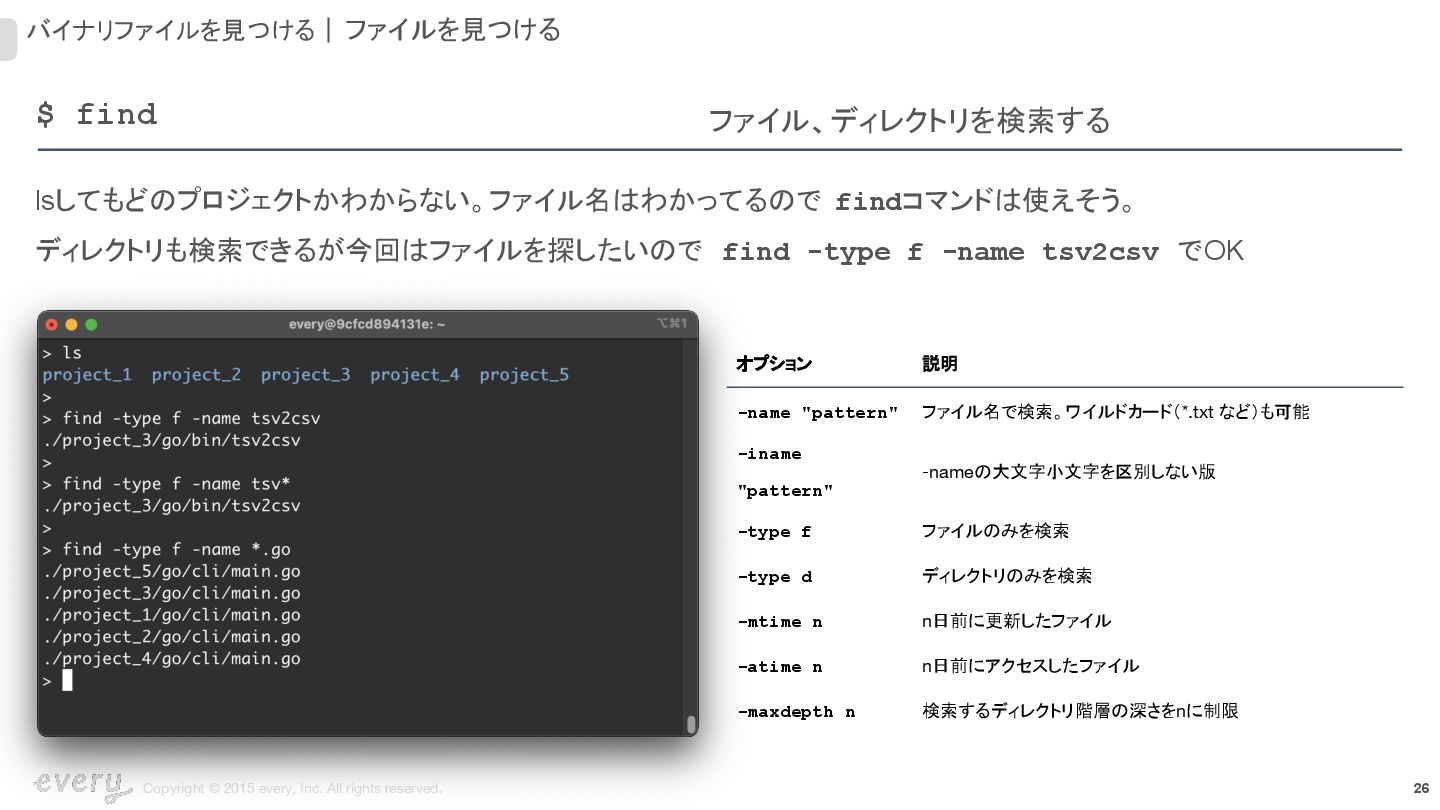
Task: Click description '検索するディレクトリ階層の深さをnに制限'
Action: coord(1080,711)
